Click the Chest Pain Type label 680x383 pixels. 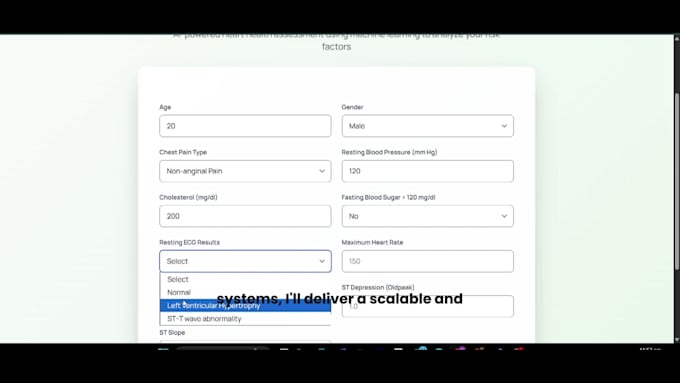click(183, 152)
